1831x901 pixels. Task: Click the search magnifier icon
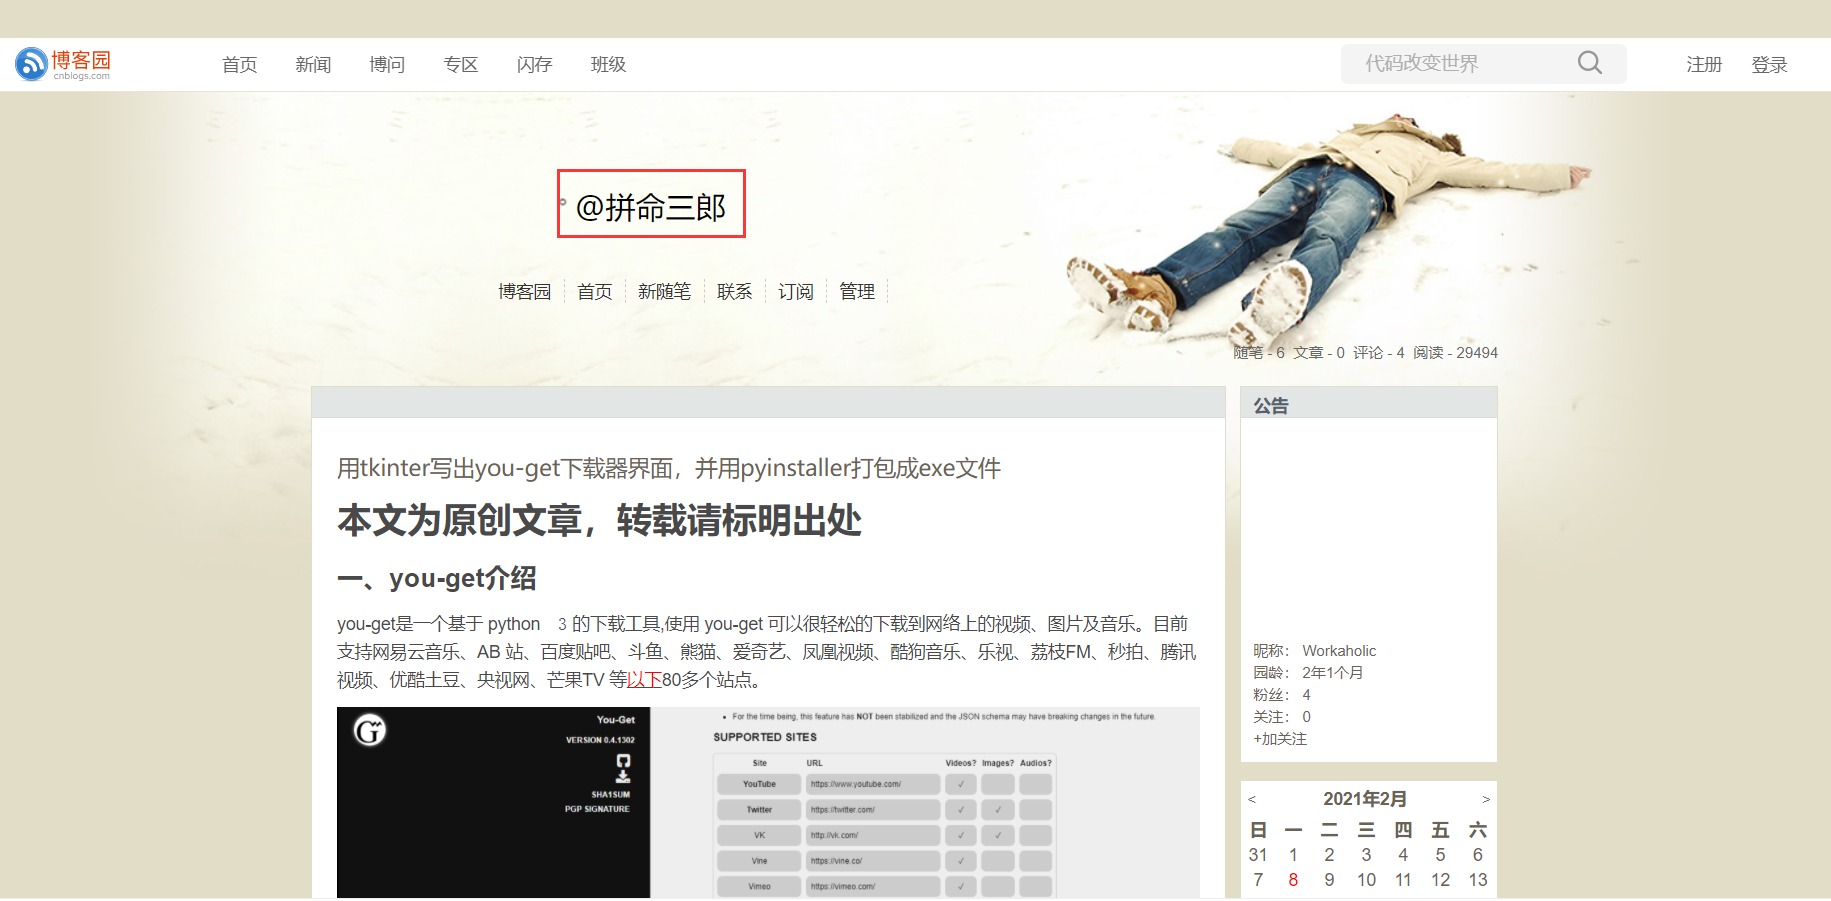1590,62
